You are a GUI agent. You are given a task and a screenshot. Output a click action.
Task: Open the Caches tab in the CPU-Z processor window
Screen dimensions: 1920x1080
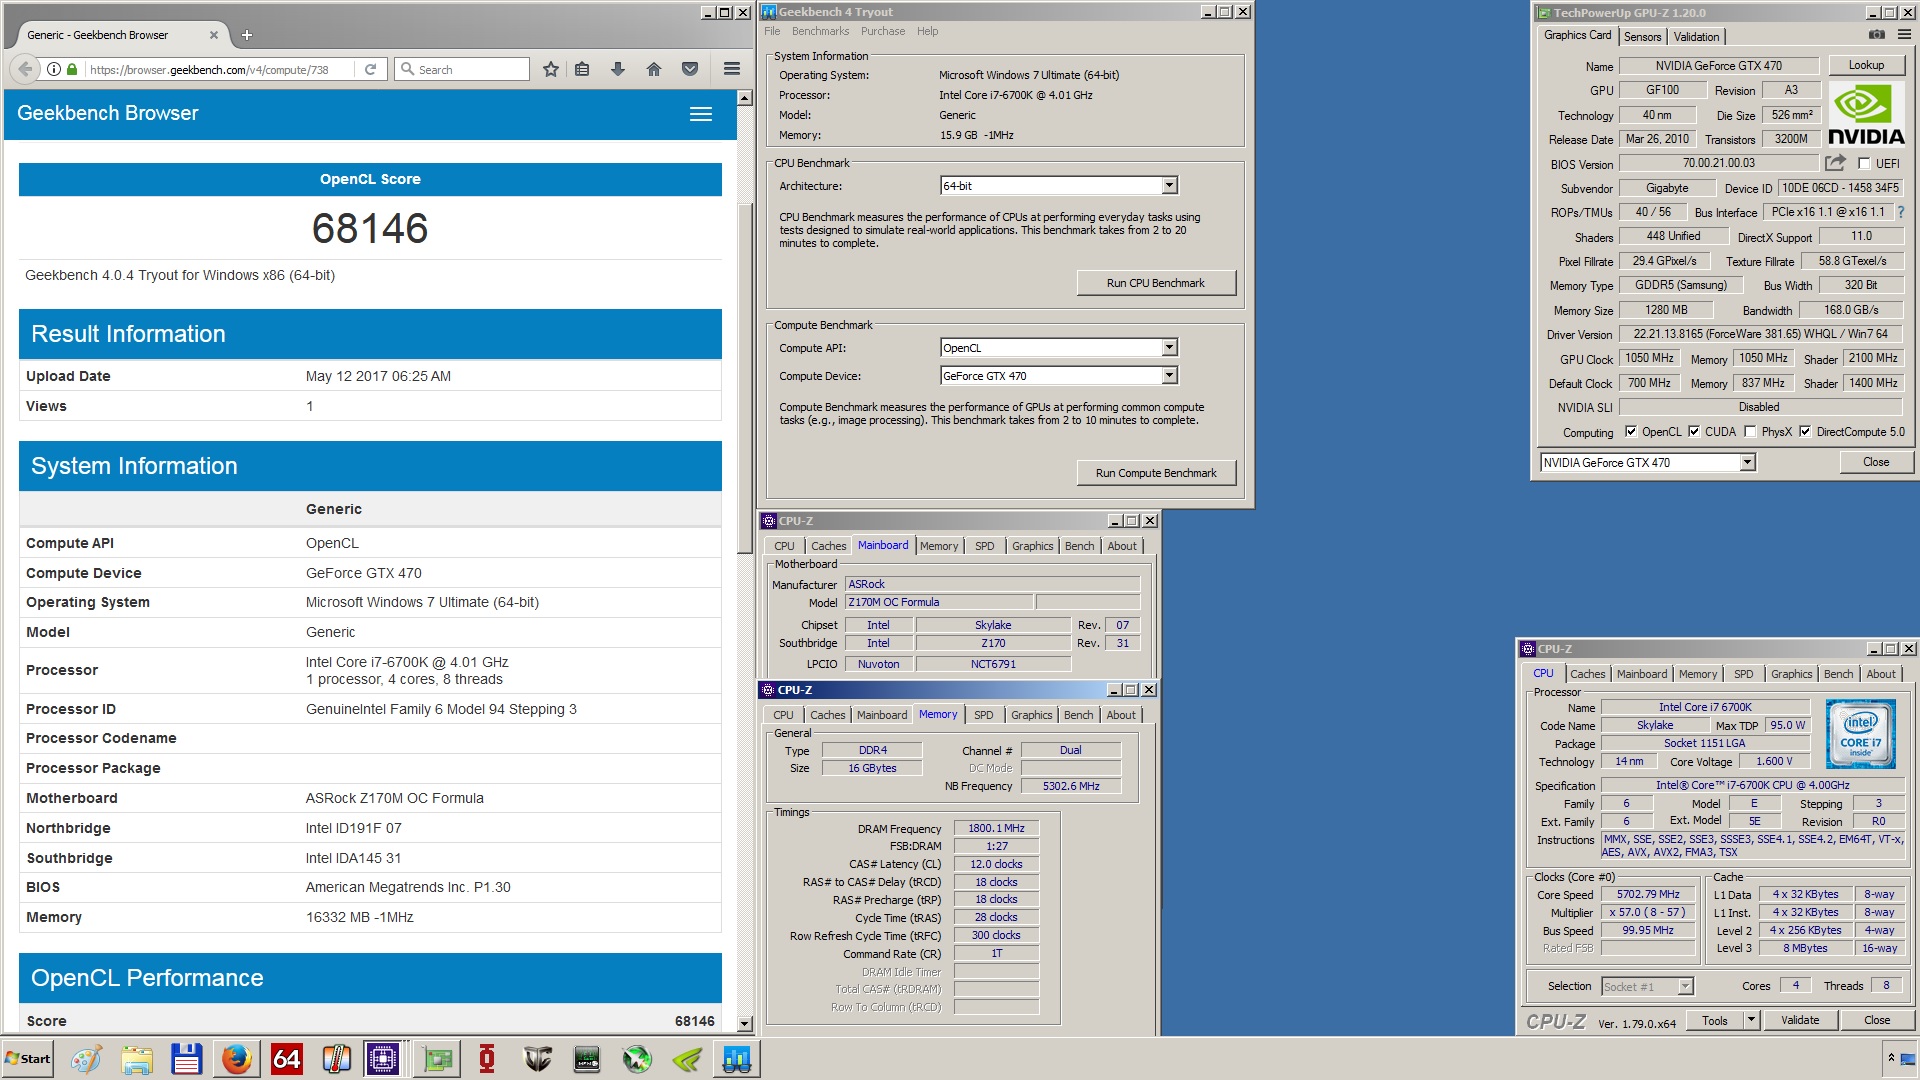click(x=1587, y=674)
